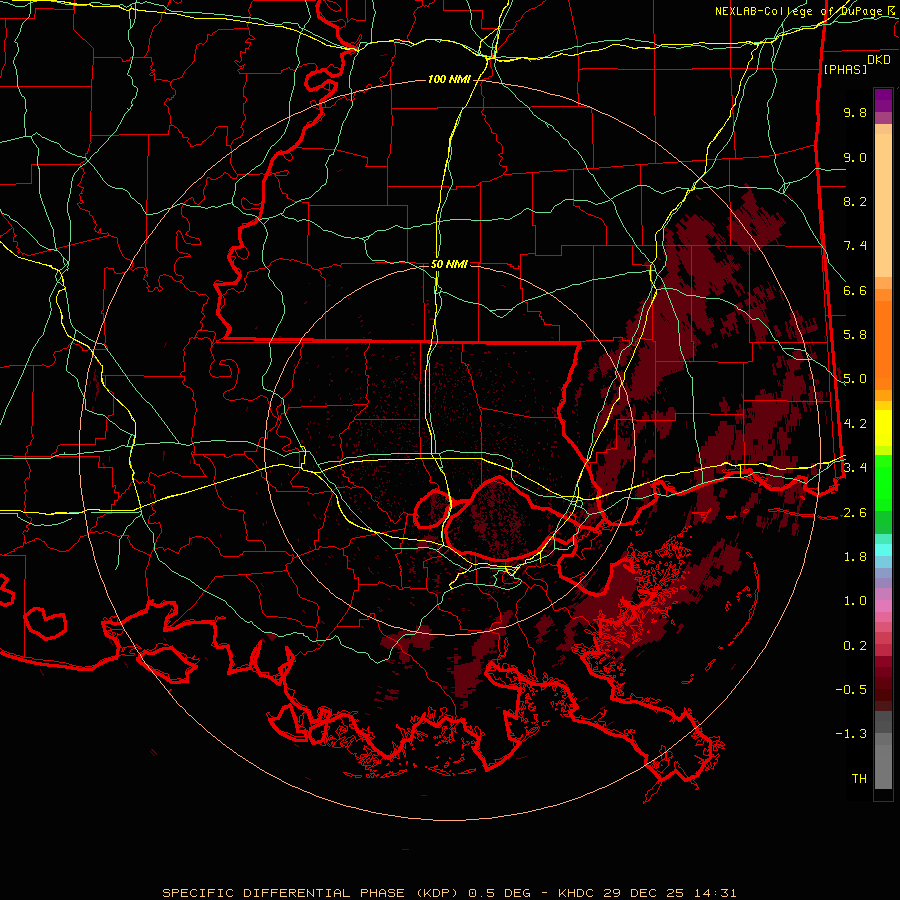This screenshot has width=900, height=900.
Task: Click the 1.0 value on color scale
Action: 855,601
